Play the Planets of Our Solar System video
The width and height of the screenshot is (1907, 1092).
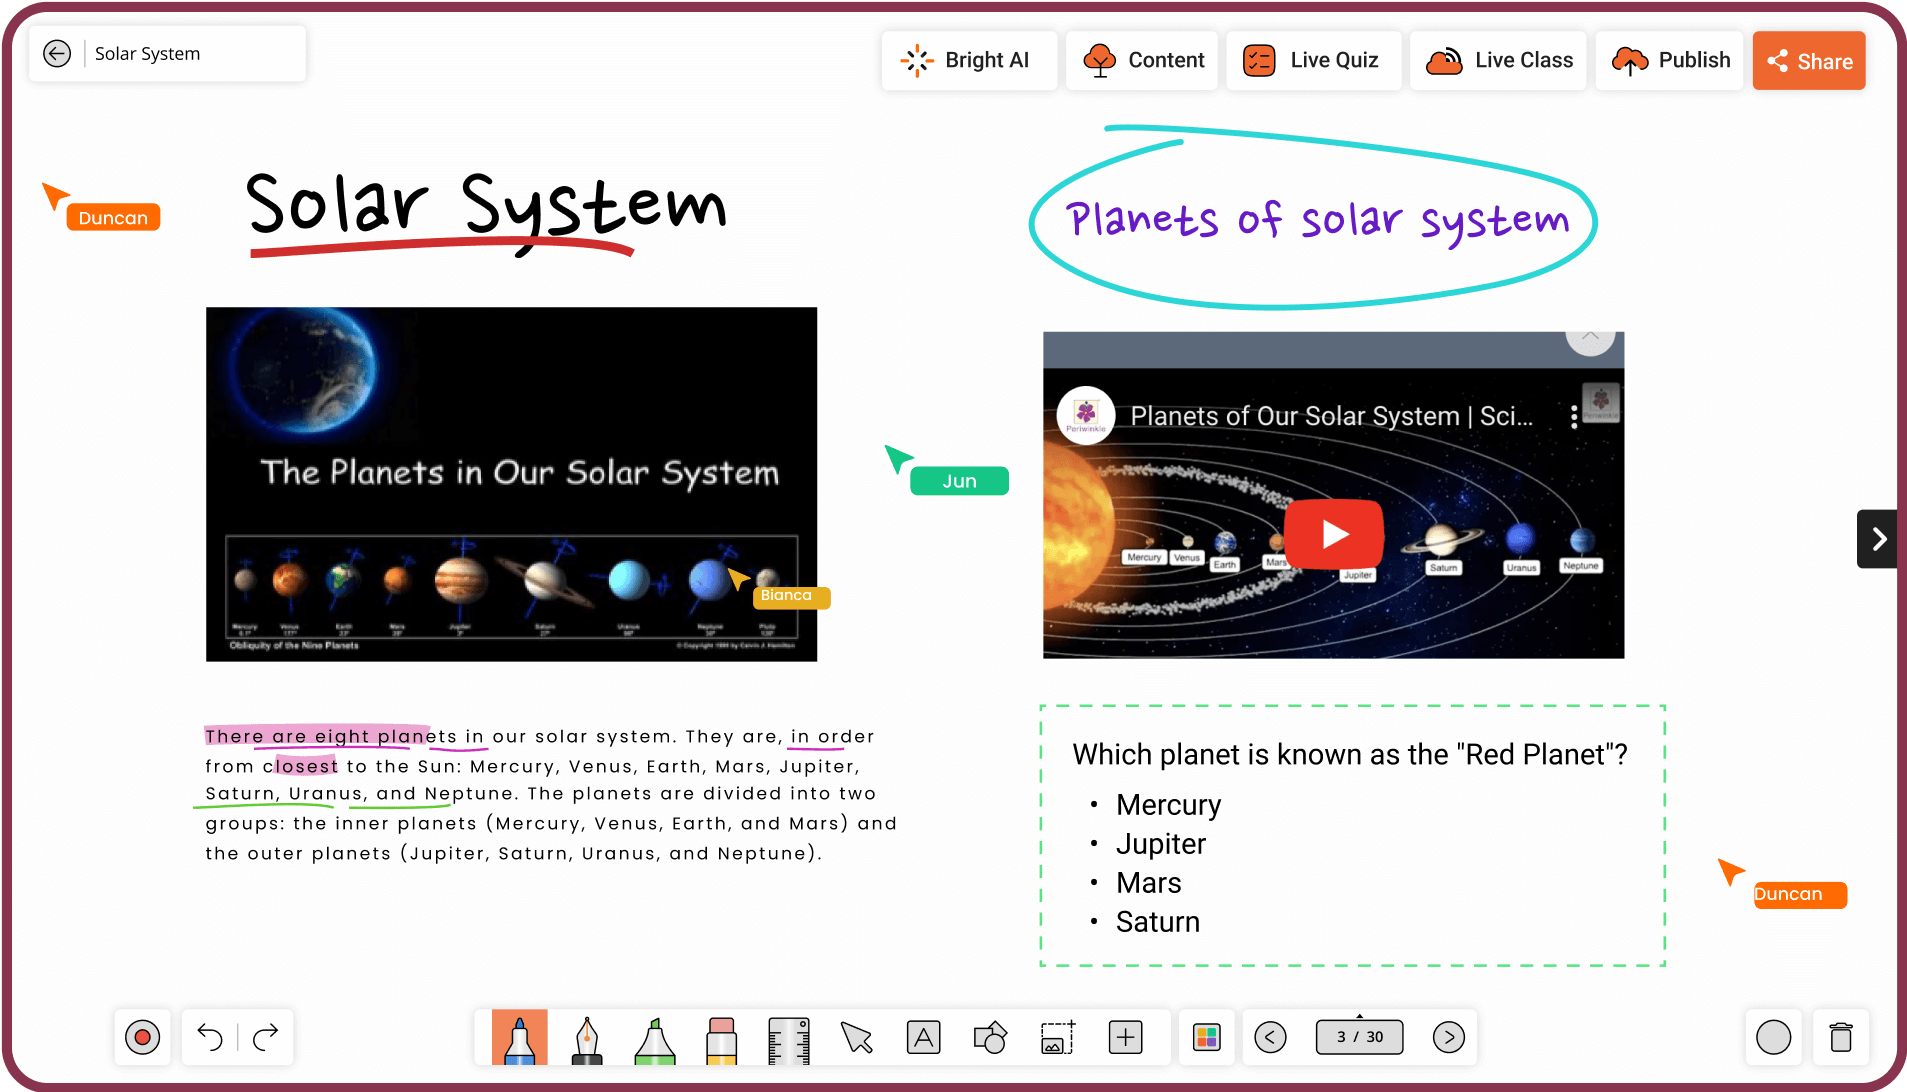pos(1333,534)
